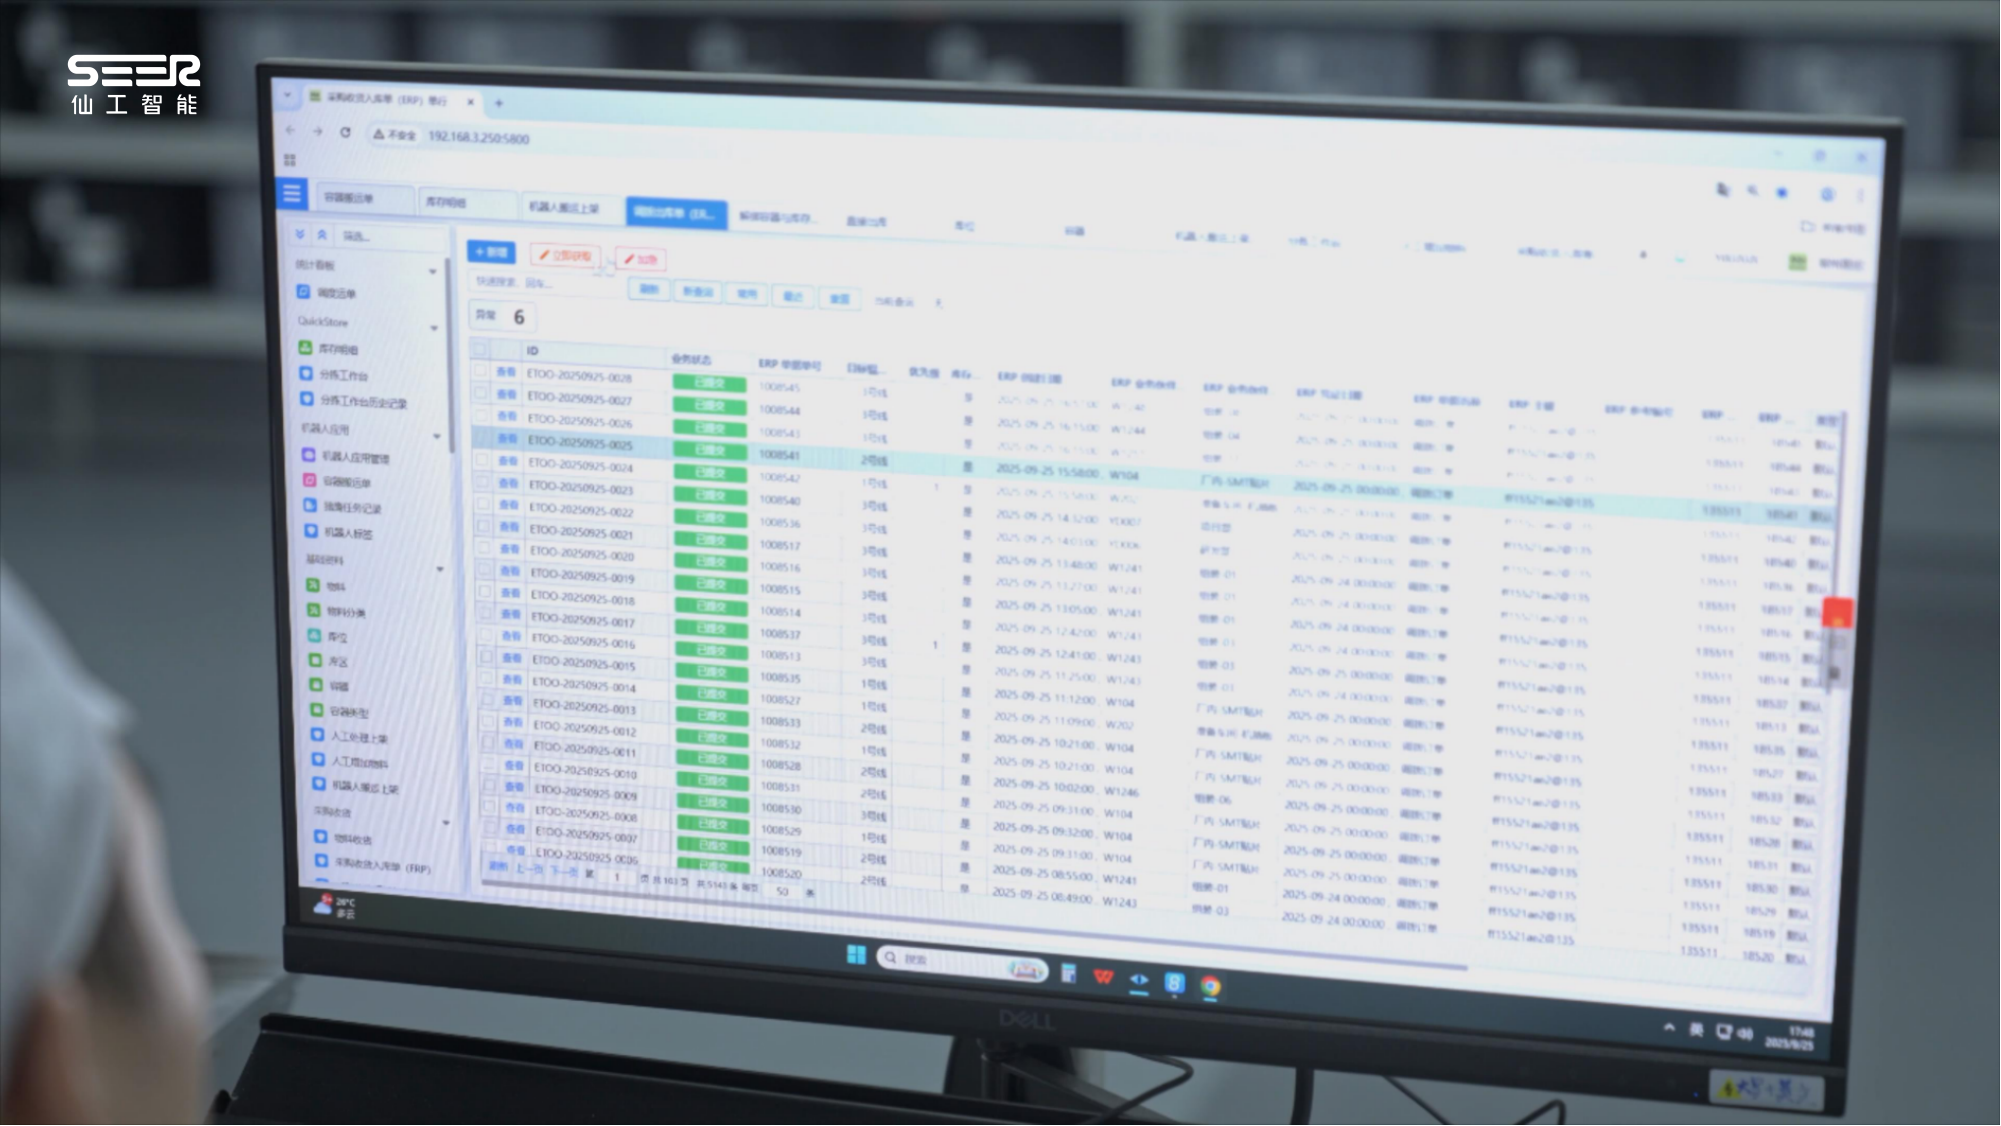
Task: Click the blue plus New button
Action: point(491,252)
